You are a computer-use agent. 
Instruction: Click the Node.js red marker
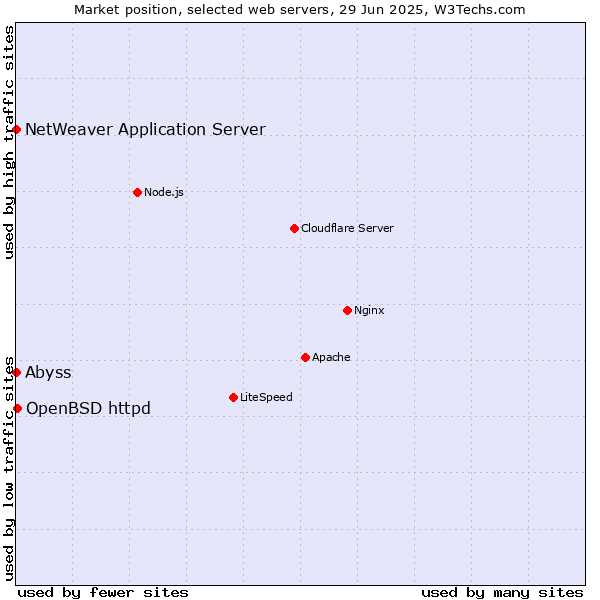137,192
